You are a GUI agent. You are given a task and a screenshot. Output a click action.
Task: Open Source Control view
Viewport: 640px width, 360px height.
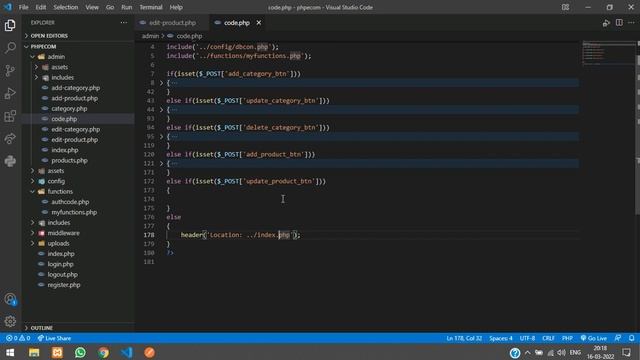(x=10, y=71)
